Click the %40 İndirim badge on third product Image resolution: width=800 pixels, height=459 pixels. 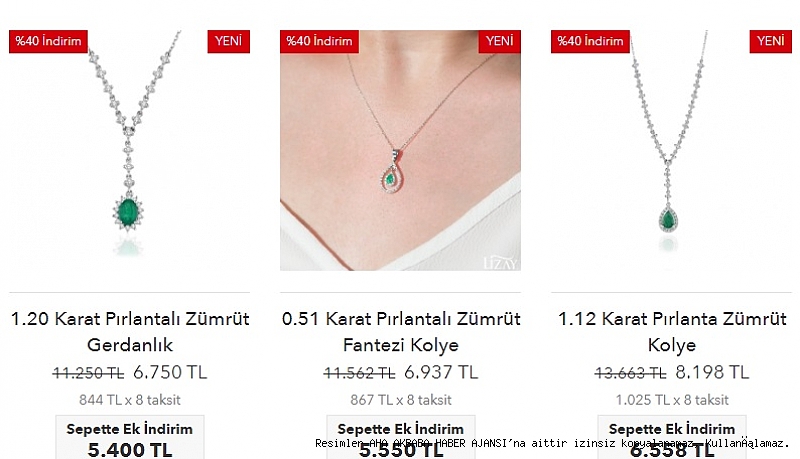point(590,41)
